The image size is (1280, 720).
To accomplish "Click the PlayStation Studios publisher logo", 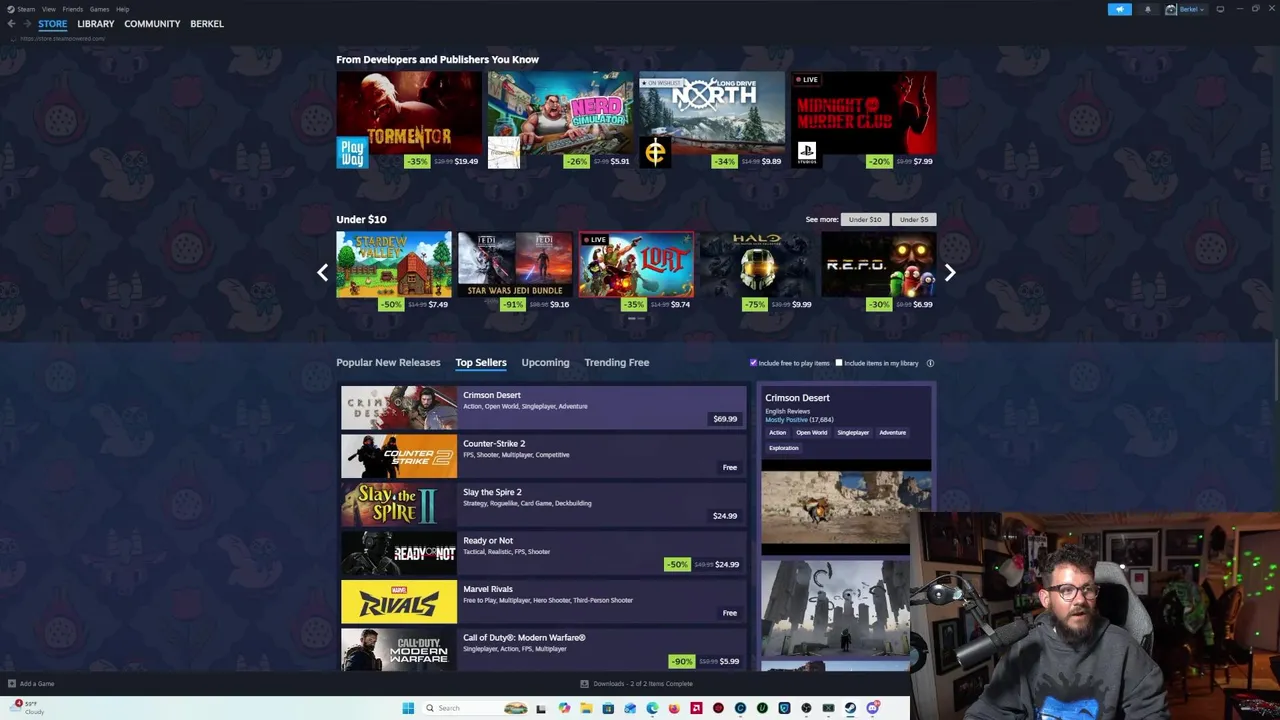I will 807,153.
